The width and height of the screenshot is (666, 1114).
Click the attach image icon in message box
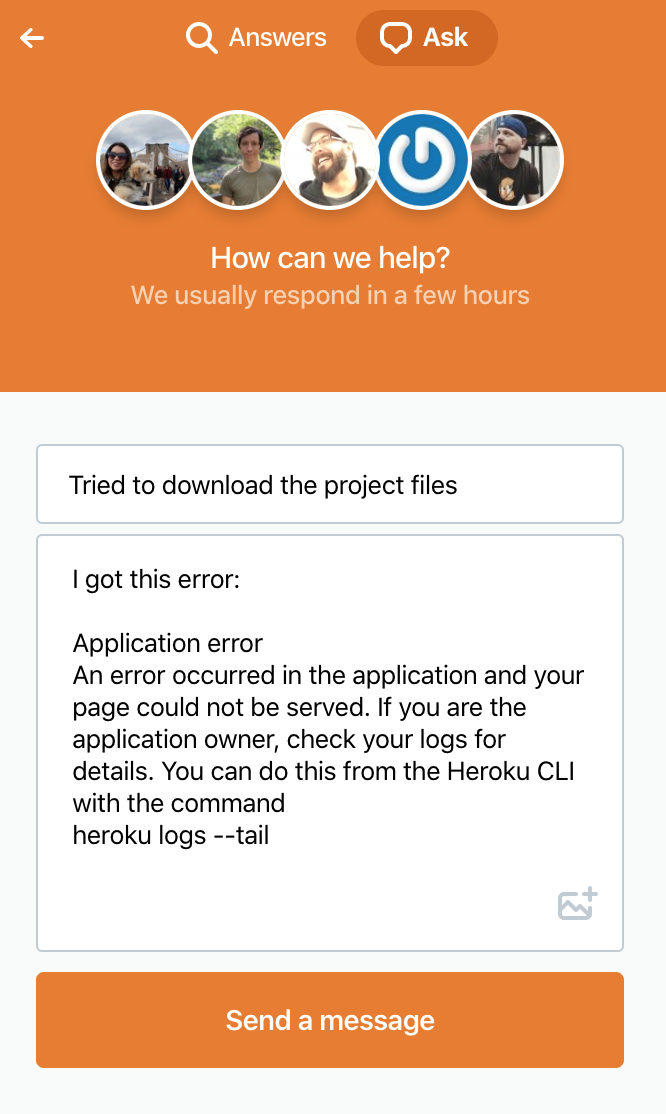(x=577, y=904)
